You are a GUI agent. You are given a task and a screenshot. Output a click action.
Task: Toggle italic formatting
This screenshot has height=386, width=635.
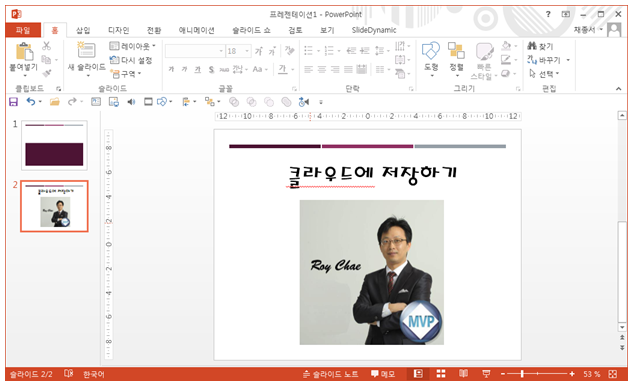click(184, 69)
